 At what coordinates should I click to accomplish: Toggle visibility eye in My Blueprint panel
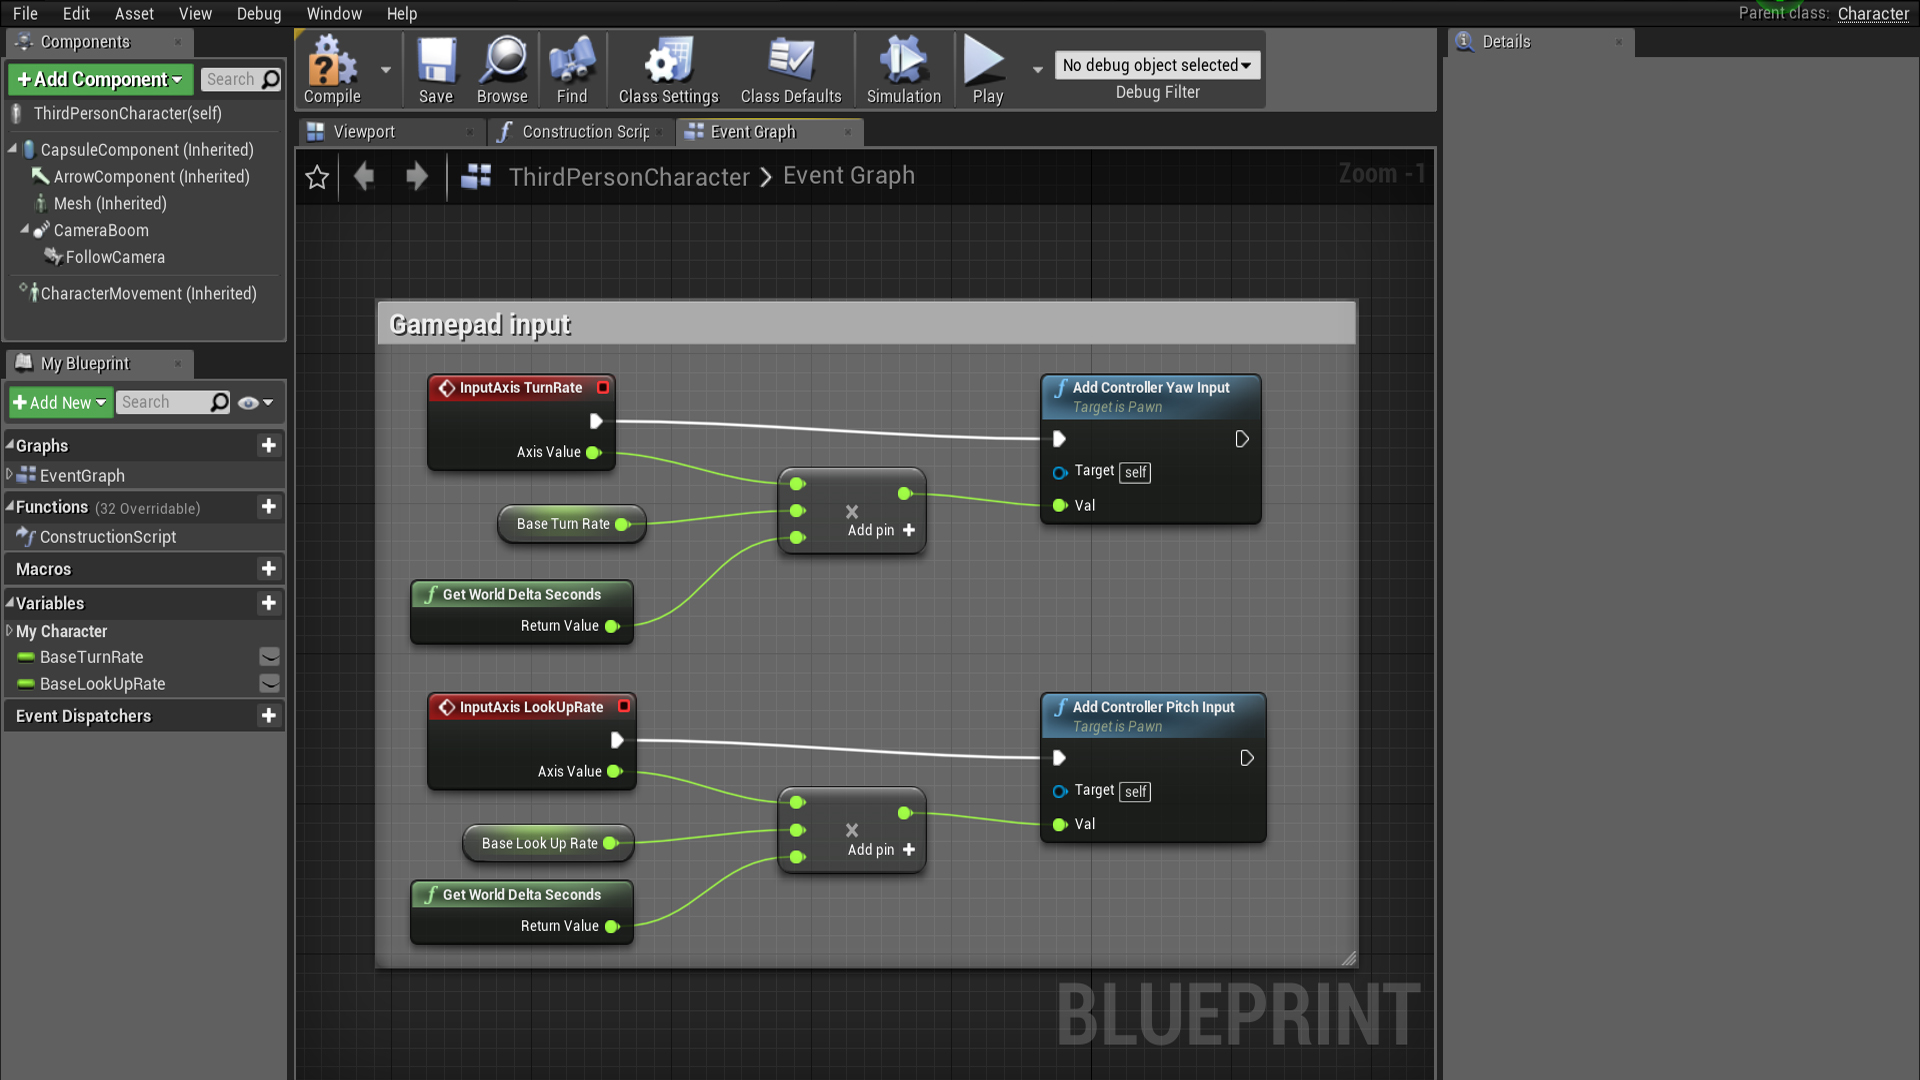[247, 402]
